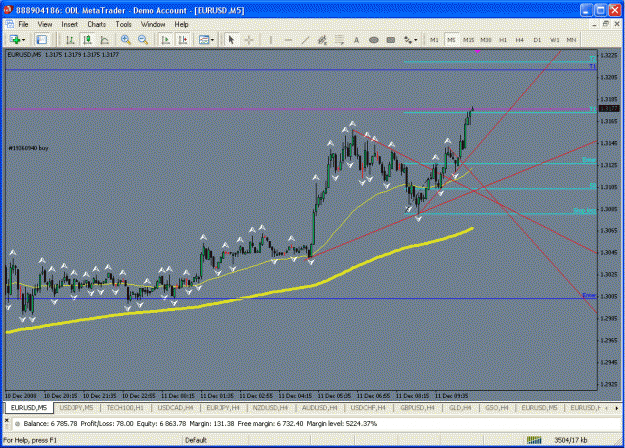Switch to line chart display
Image resolution: width=625 pixels, height=448 pixels.
pos(104,40)
